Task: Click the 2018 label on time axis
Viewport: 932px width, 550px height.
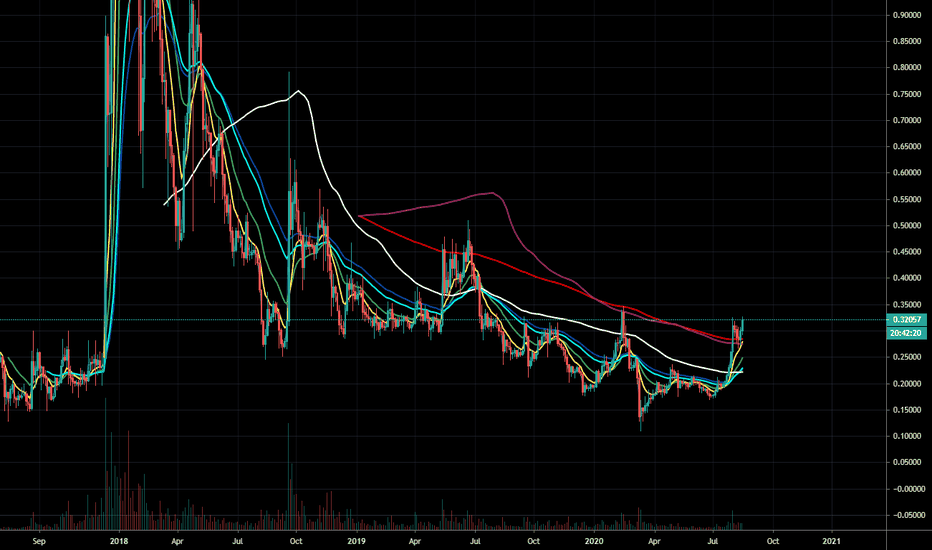Action: tap(119, 541)
